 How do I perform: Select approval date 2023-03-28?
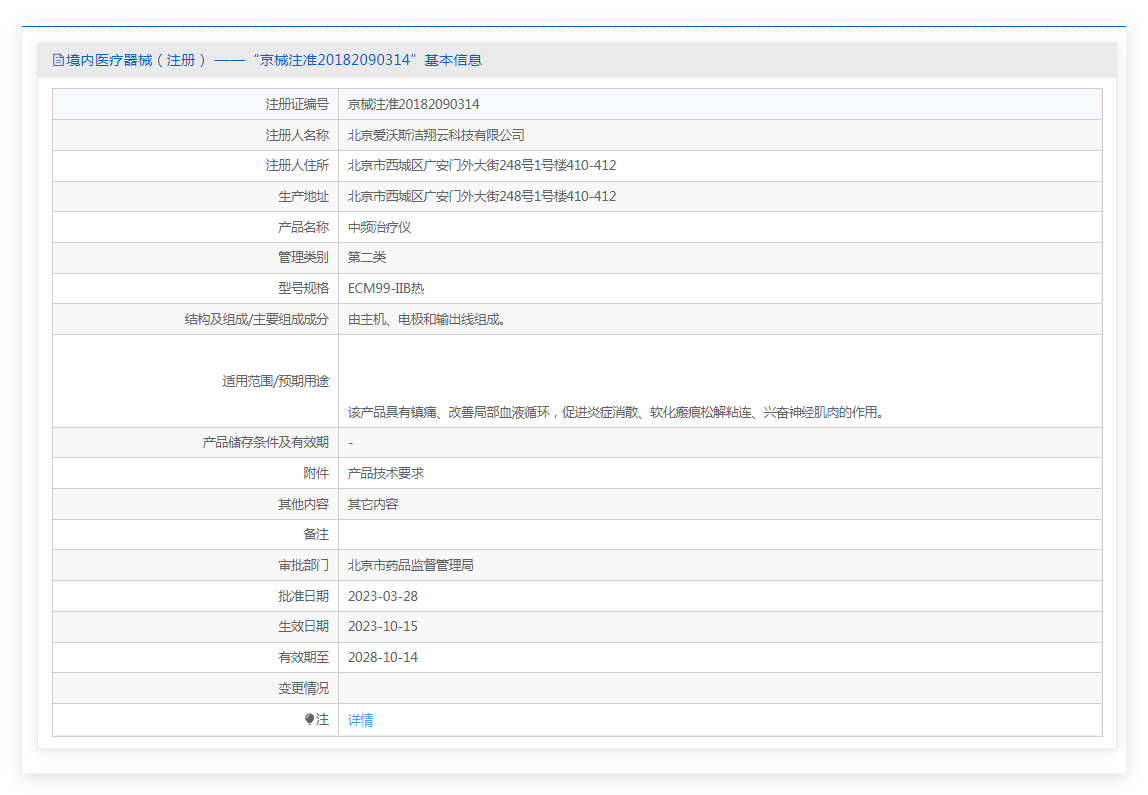383,597
